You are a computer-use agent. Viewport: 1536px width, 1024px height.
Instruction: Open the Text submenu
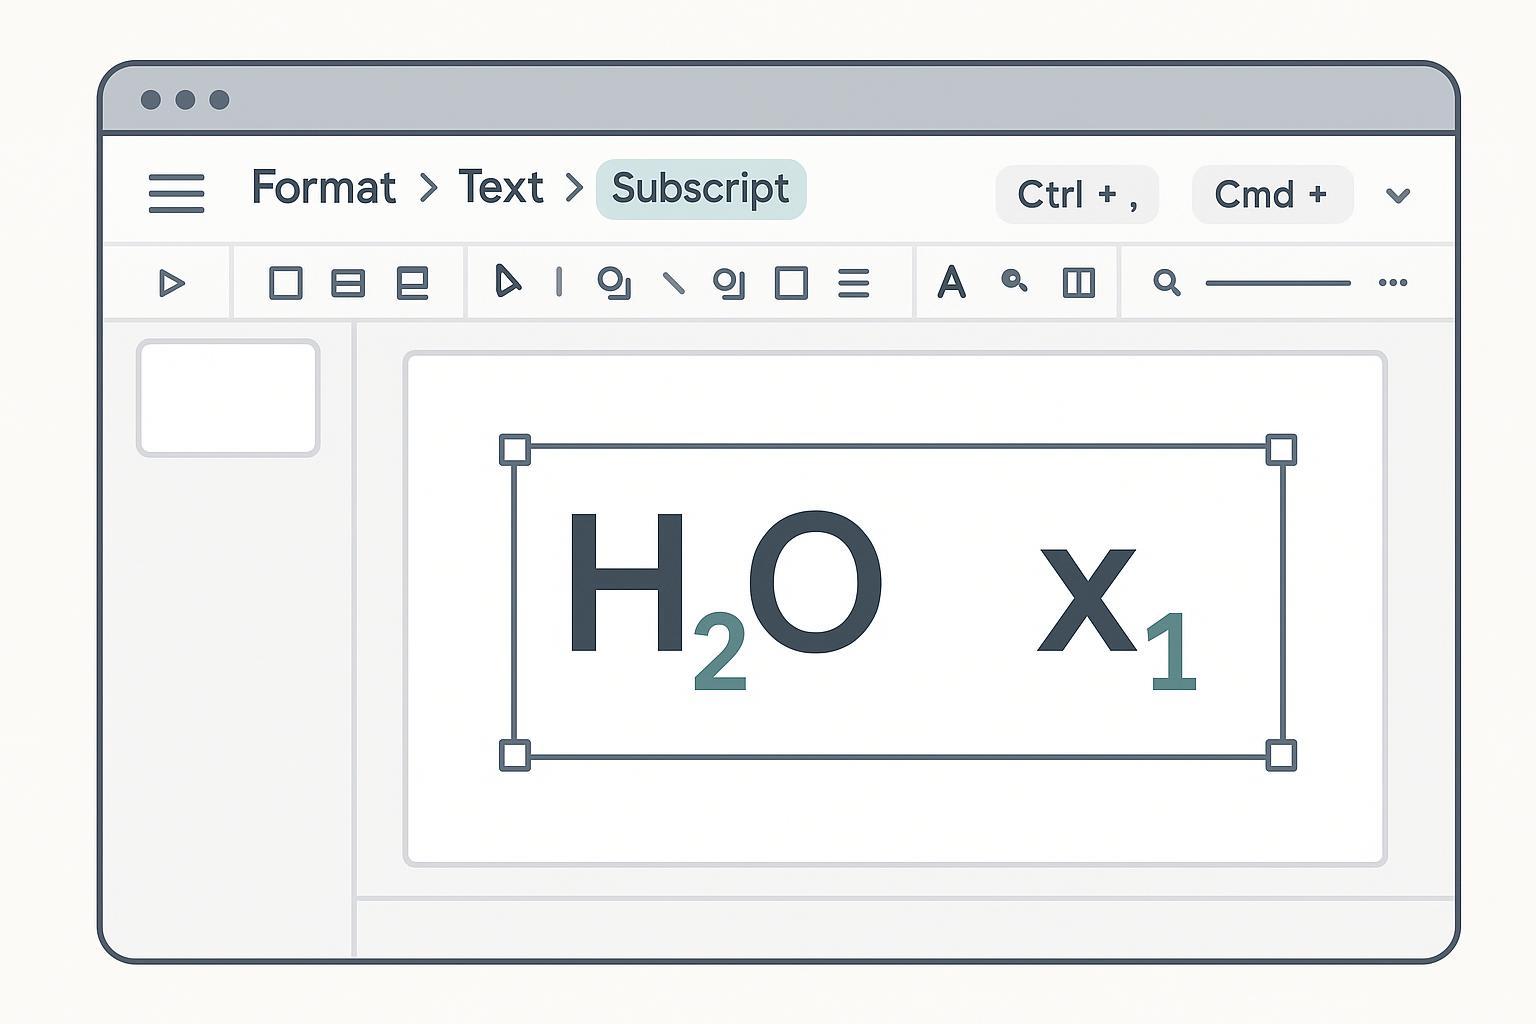[500, 188]
